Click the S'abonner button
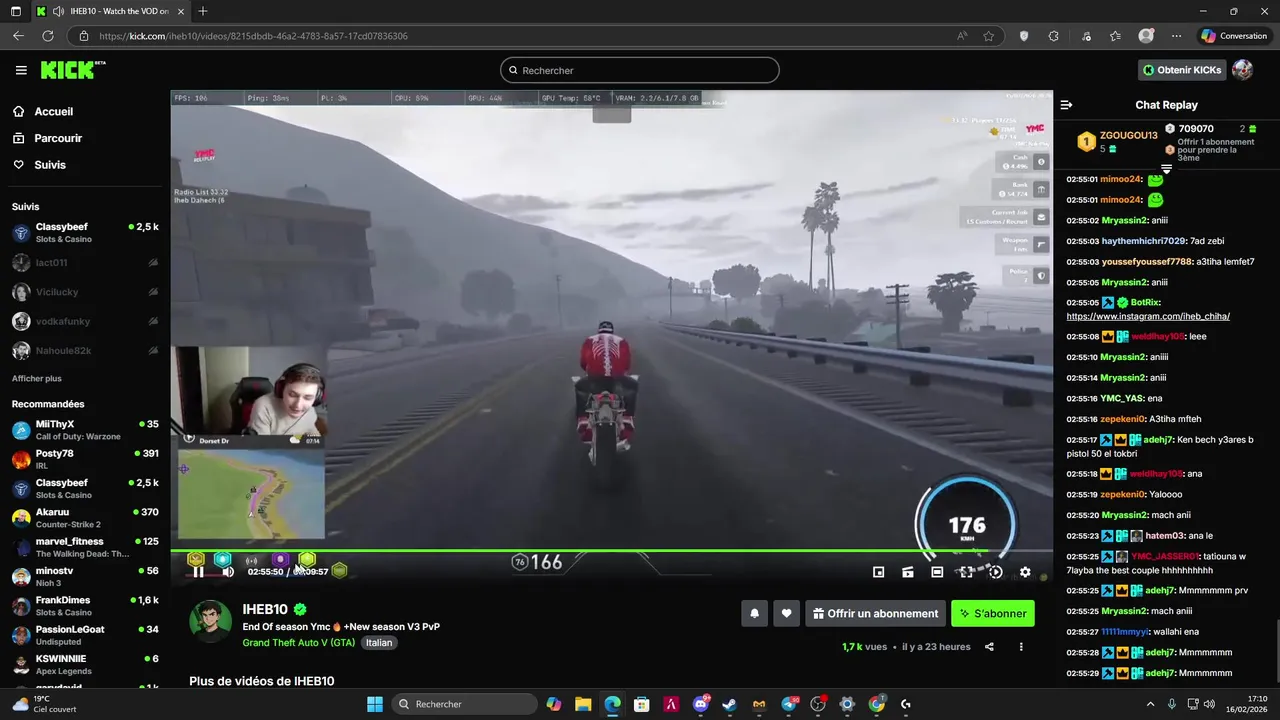 point(992,614)
